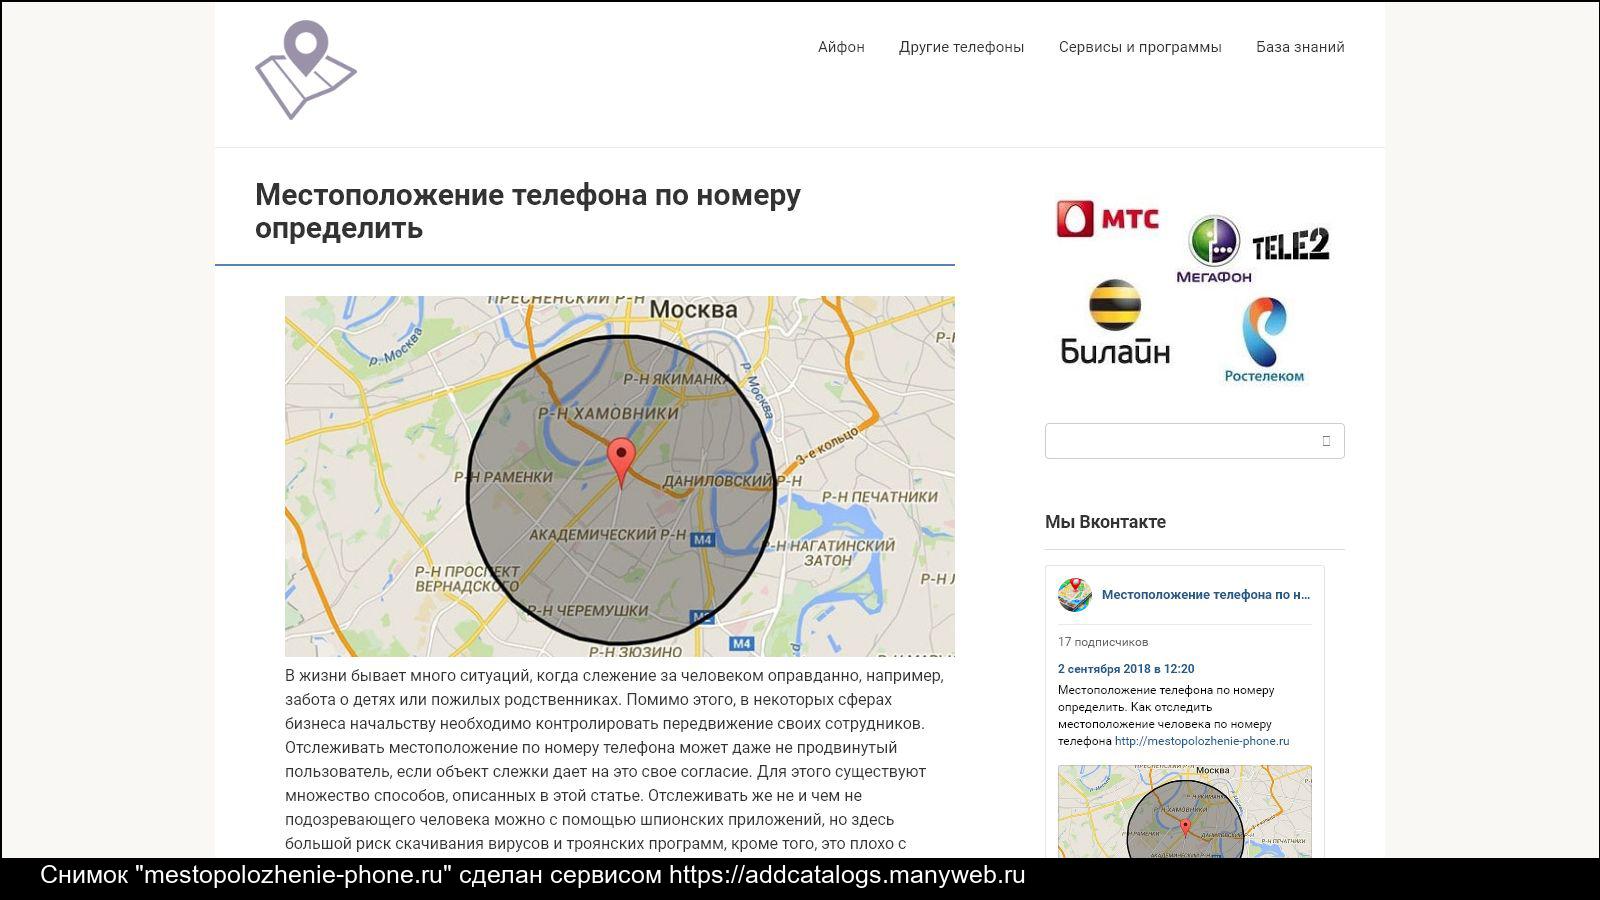Click the МегаФон operator logo
Image resolution: width=1600 pixels, height=900 pixels.
tap(1213, 249)
